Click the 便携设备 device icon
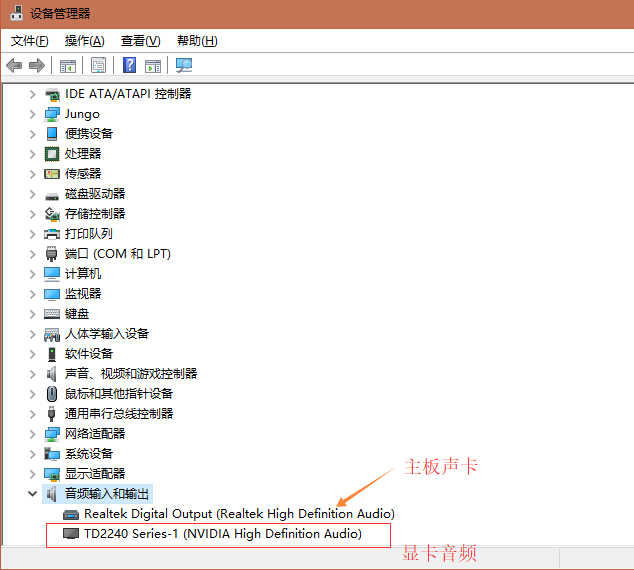The width and height of the screenshot is (634, 570). tap(52, 134)
